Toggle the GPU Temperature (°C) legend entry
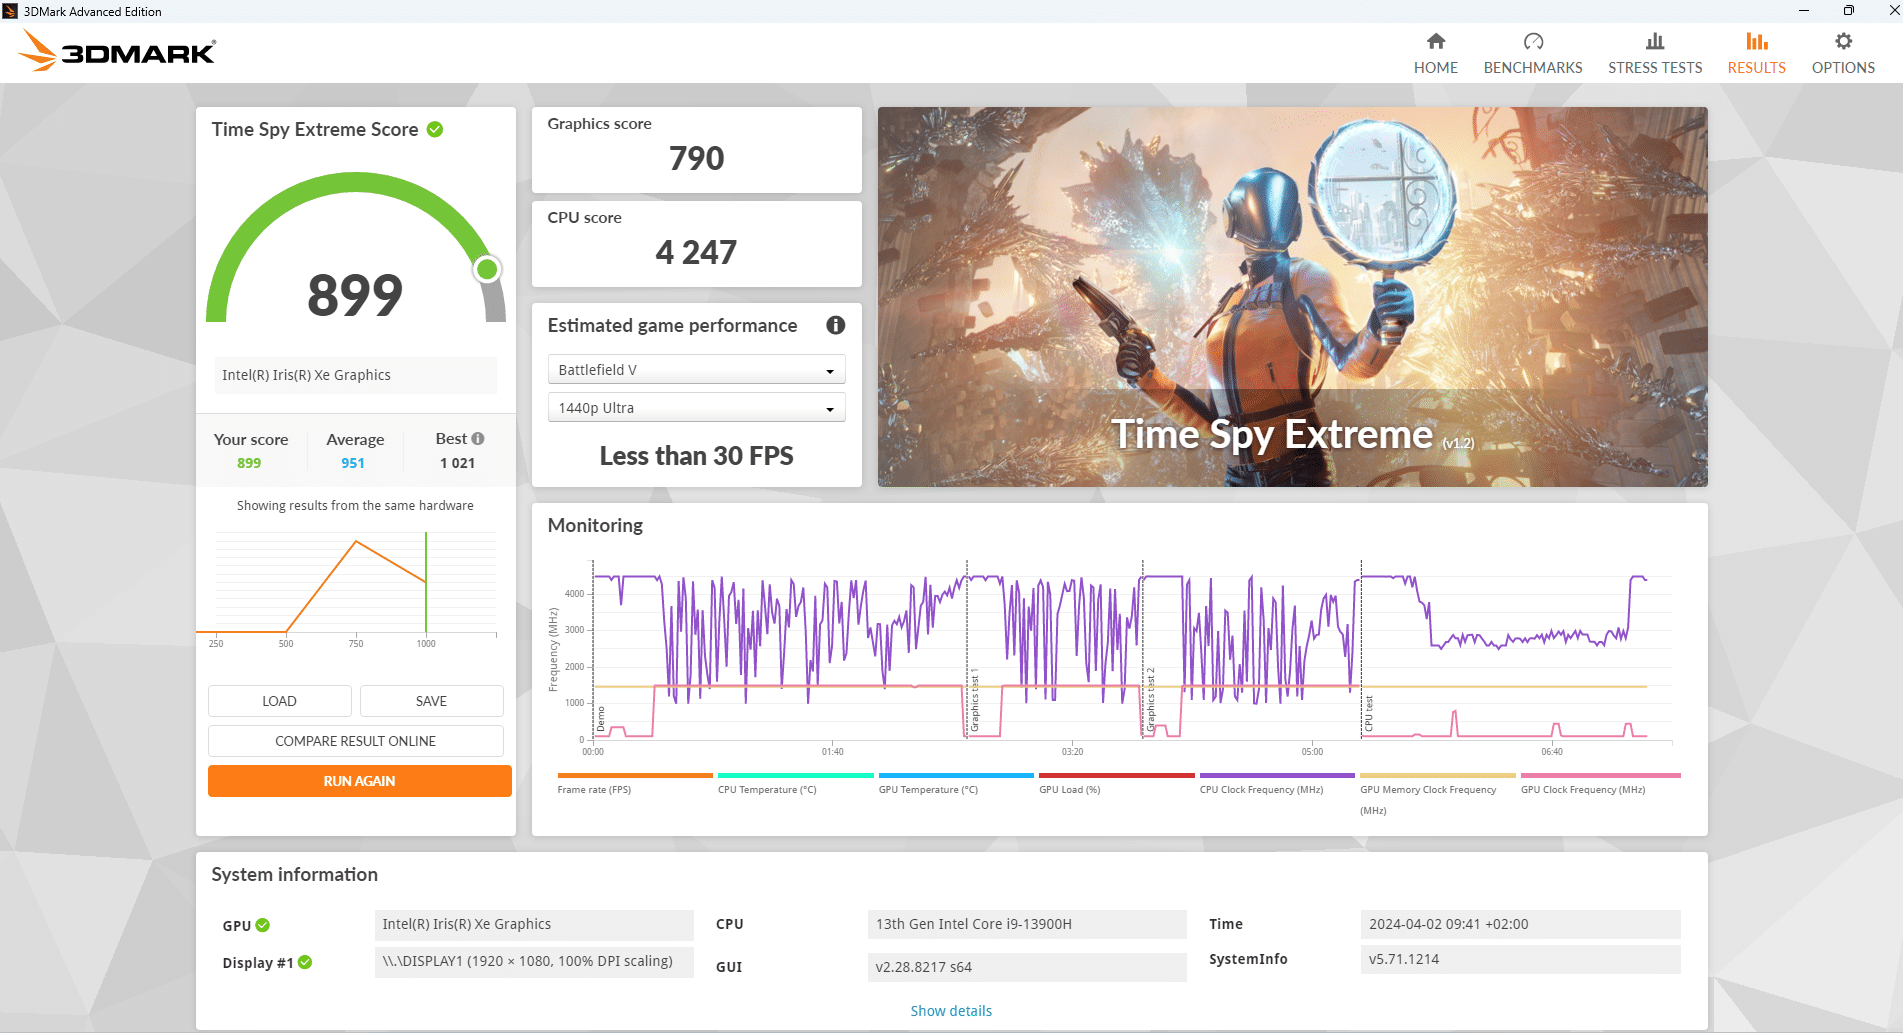 (955, 783)
